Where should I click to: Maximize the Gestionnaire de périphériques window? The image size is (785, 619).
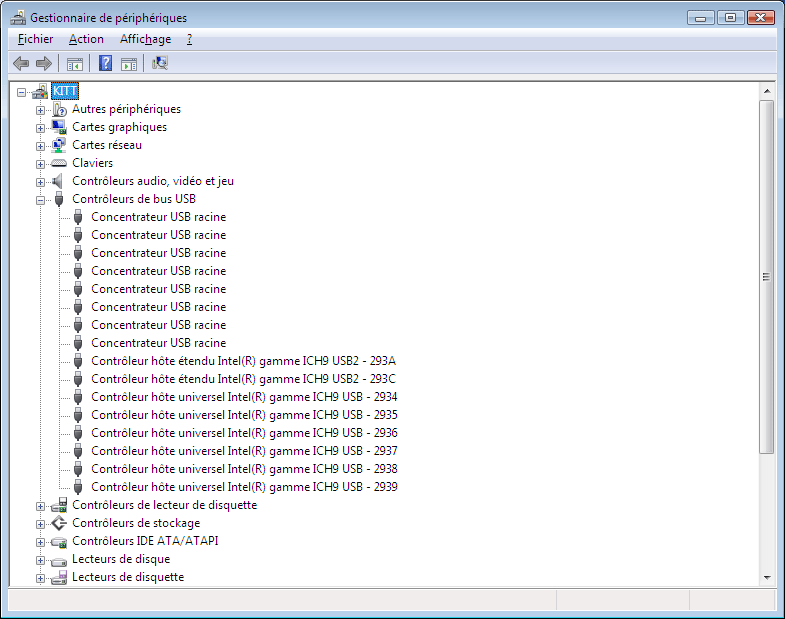[730, 18]
